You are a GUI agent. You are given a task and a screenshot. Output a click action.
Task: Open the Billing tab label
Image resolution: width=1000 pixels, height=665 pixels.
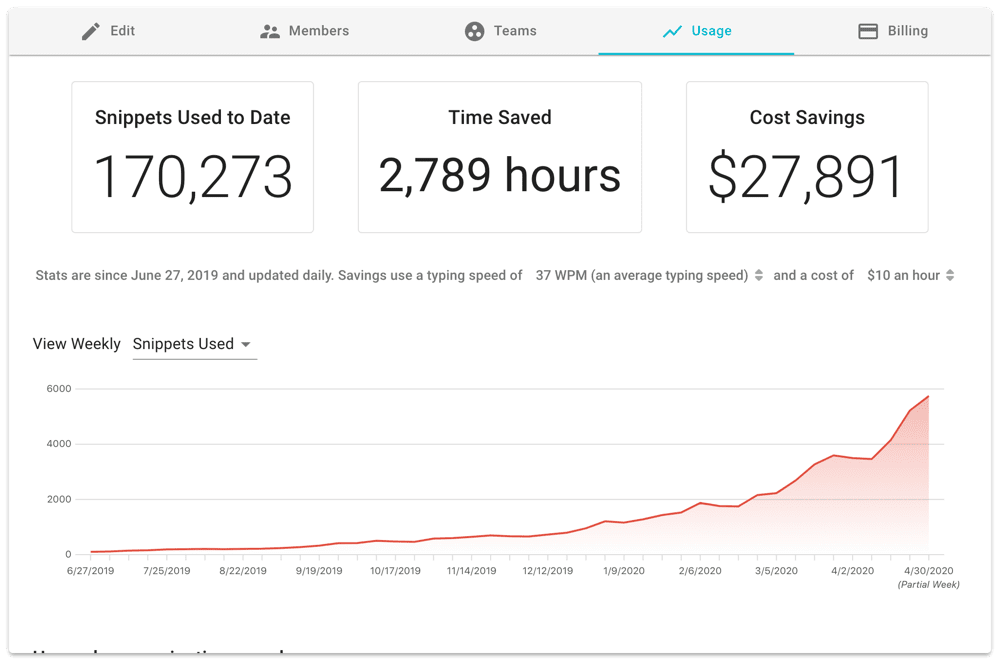tap(908, 31)
